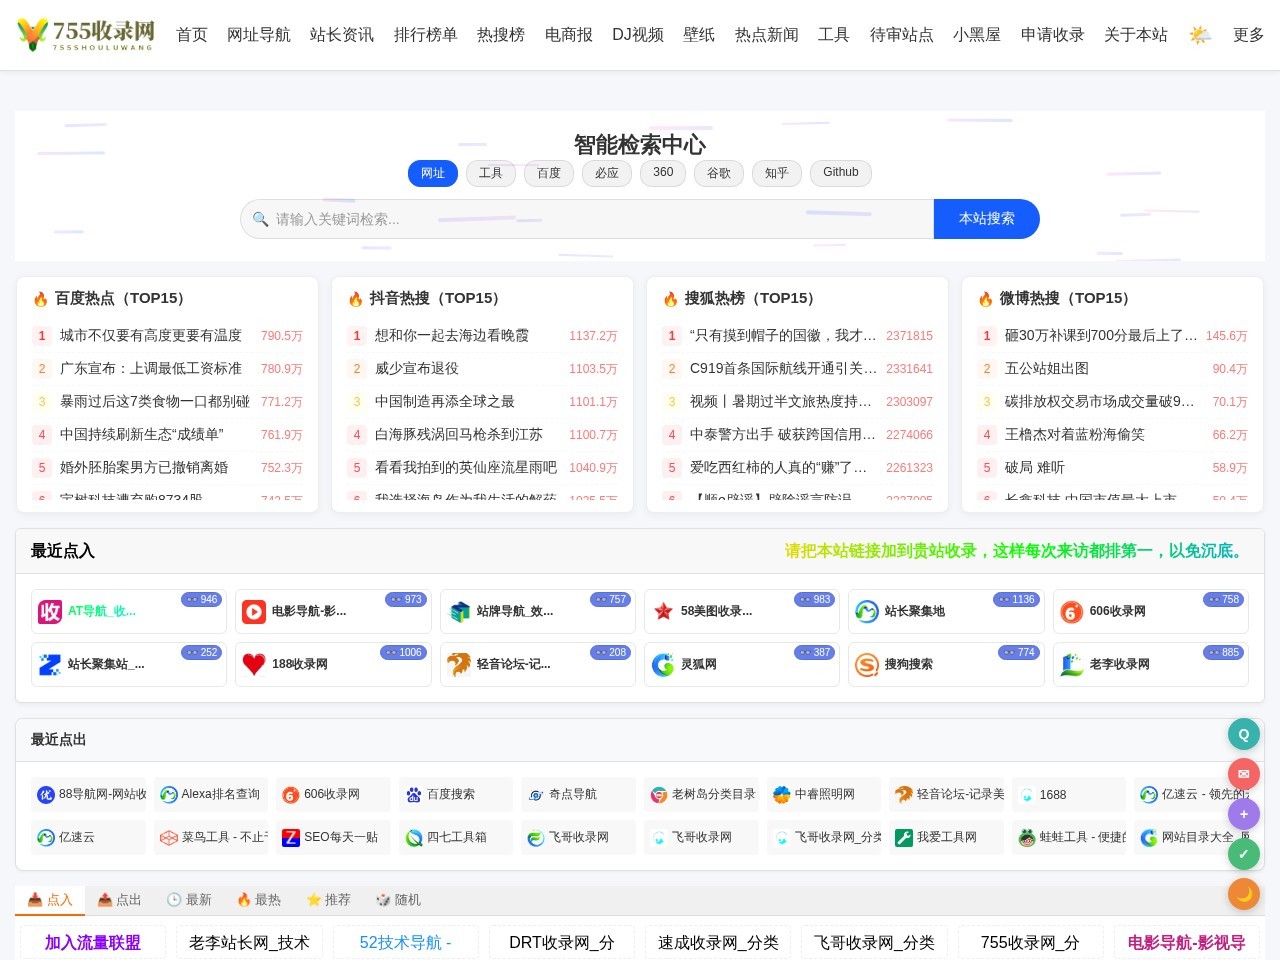Click the green checkmark floating button
1280x960 pixels.
[1244, 854]
